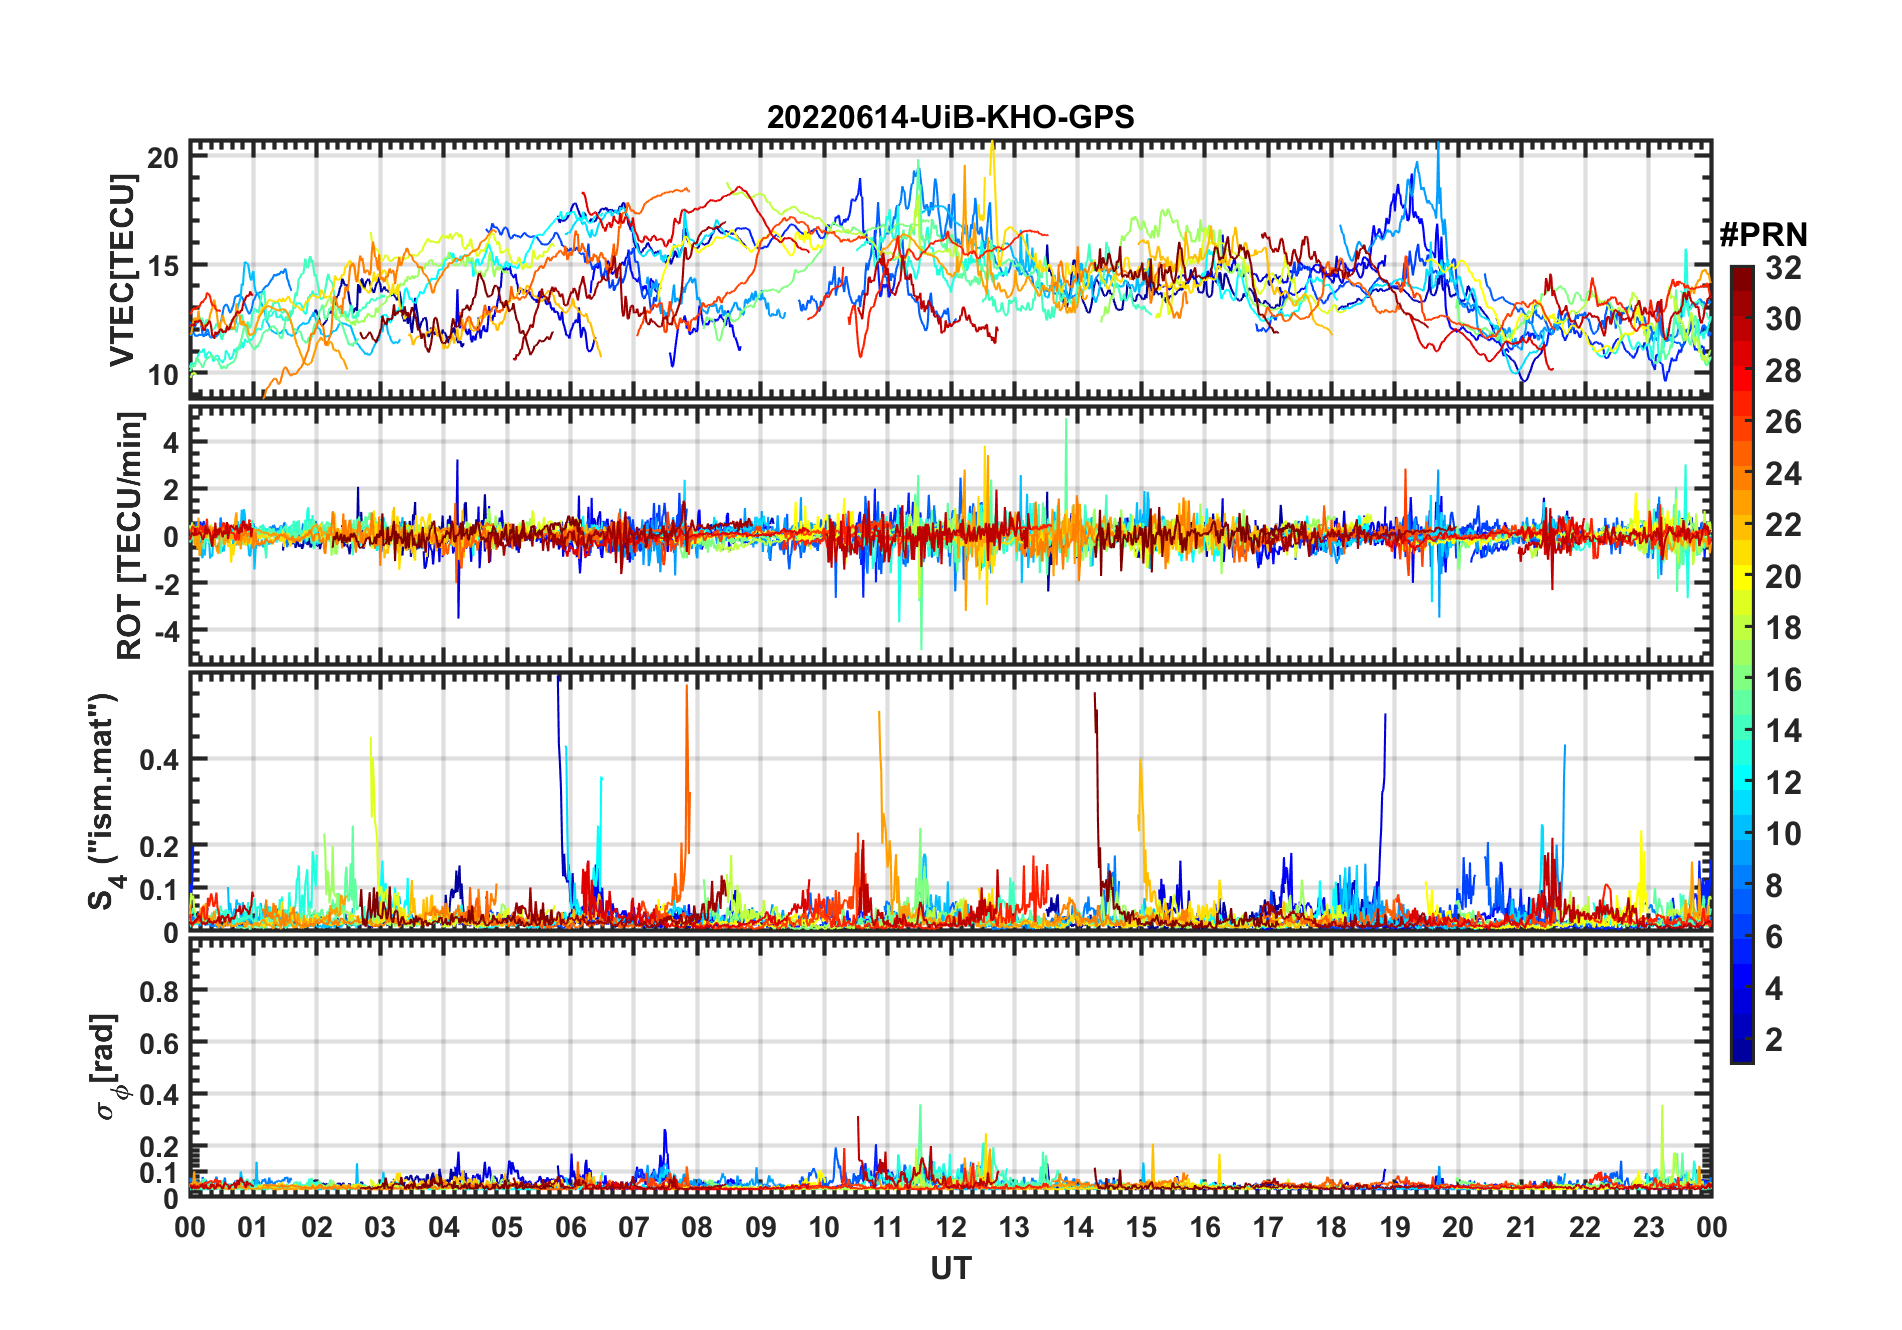Click the 18 label on the PRN colorbar
1902x1330 pixels.
coord(1783,628)
